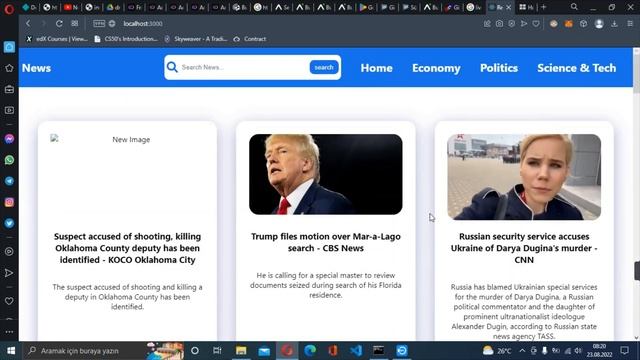Click the magnifier icon in news search box
The height and width of the screenshot is (360, 640).
172,67
